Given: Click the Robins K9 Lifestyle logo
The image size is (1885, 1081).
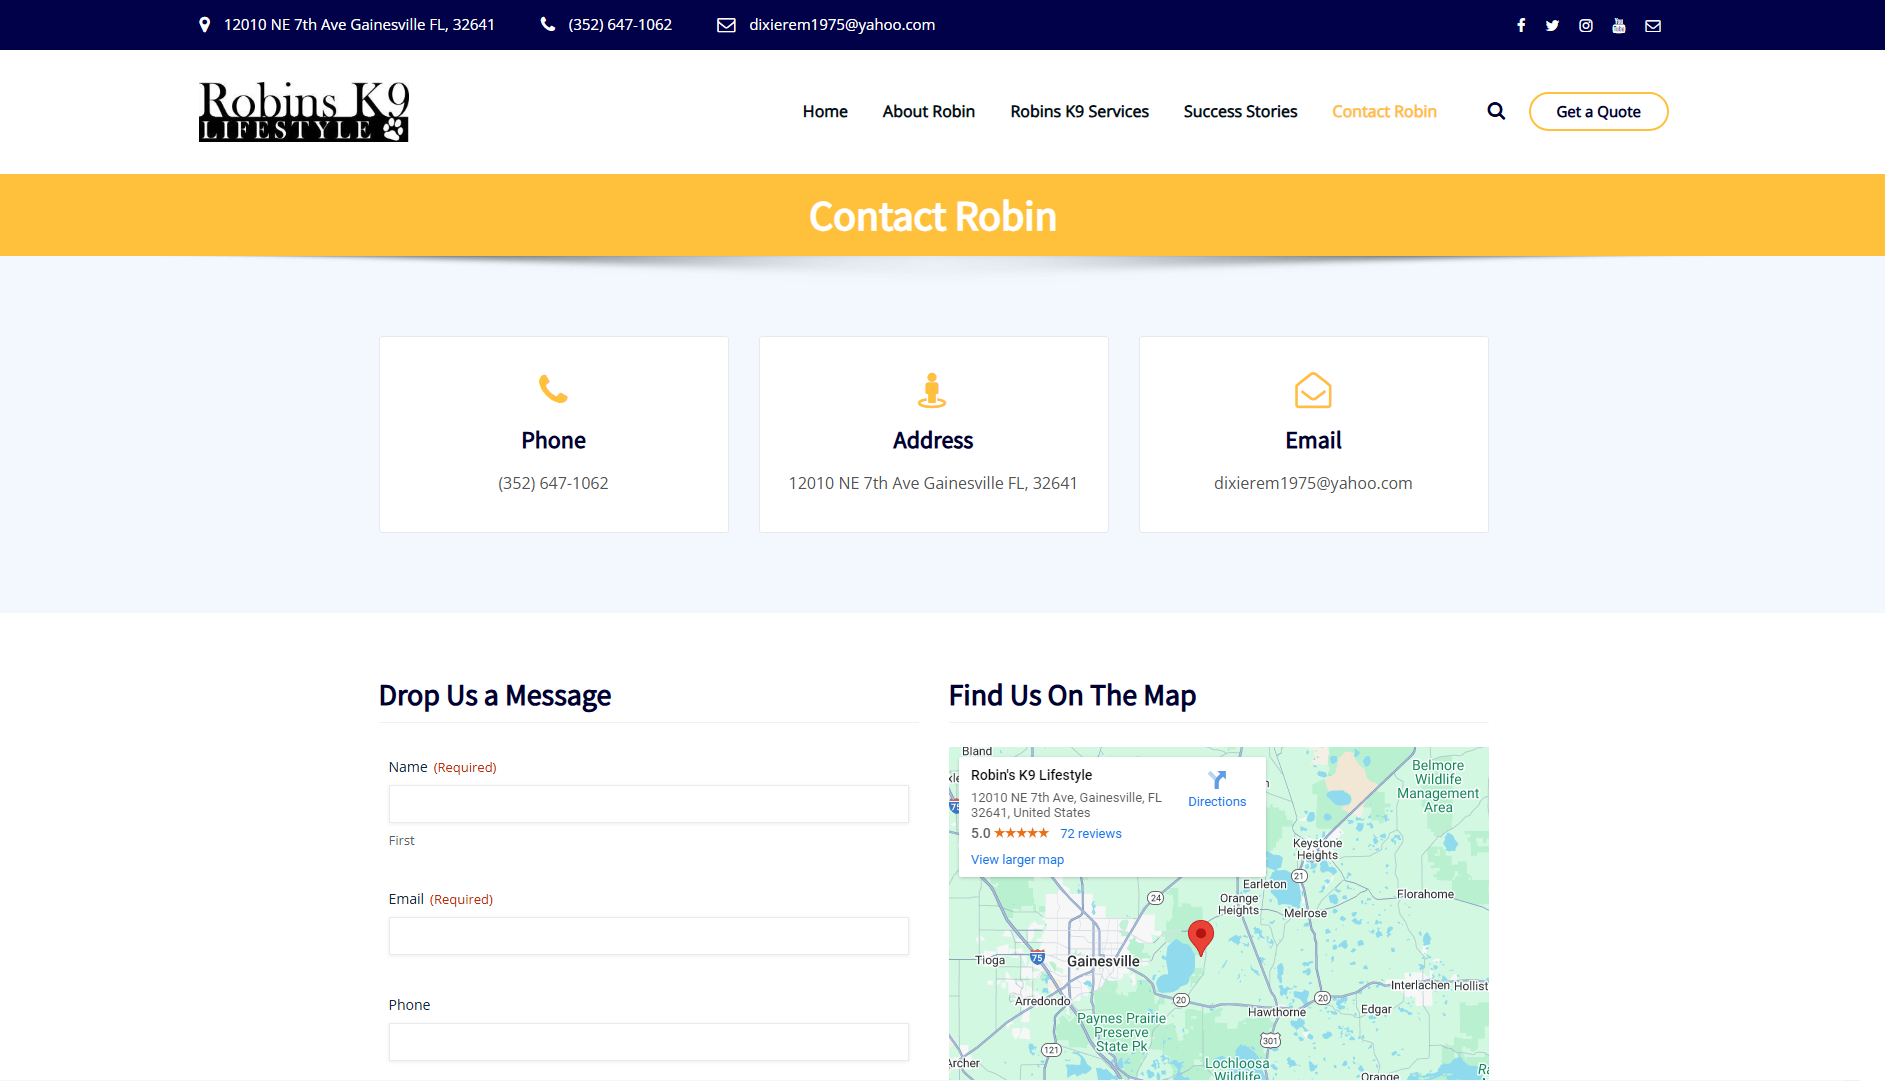Looking at the screenshot, I should coord(304,111).
